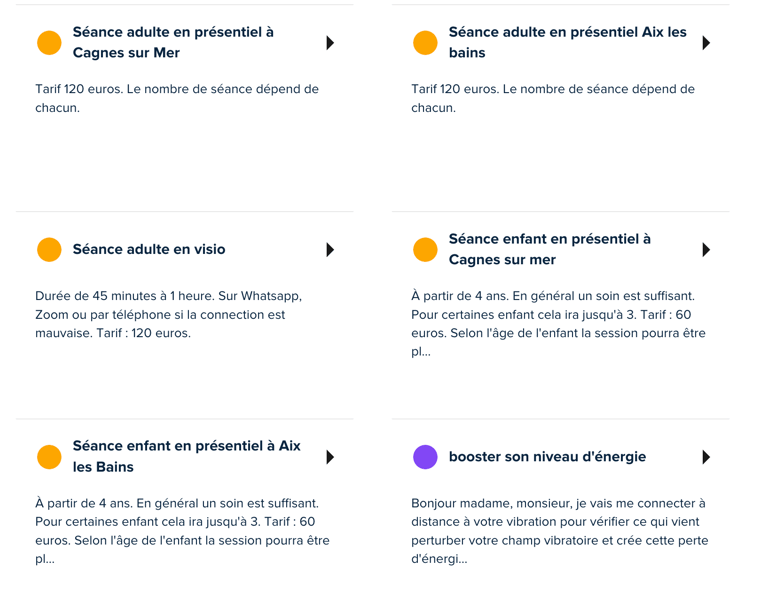Open Séance enfant en présentiel à Aix les Bains

(186, 456)
